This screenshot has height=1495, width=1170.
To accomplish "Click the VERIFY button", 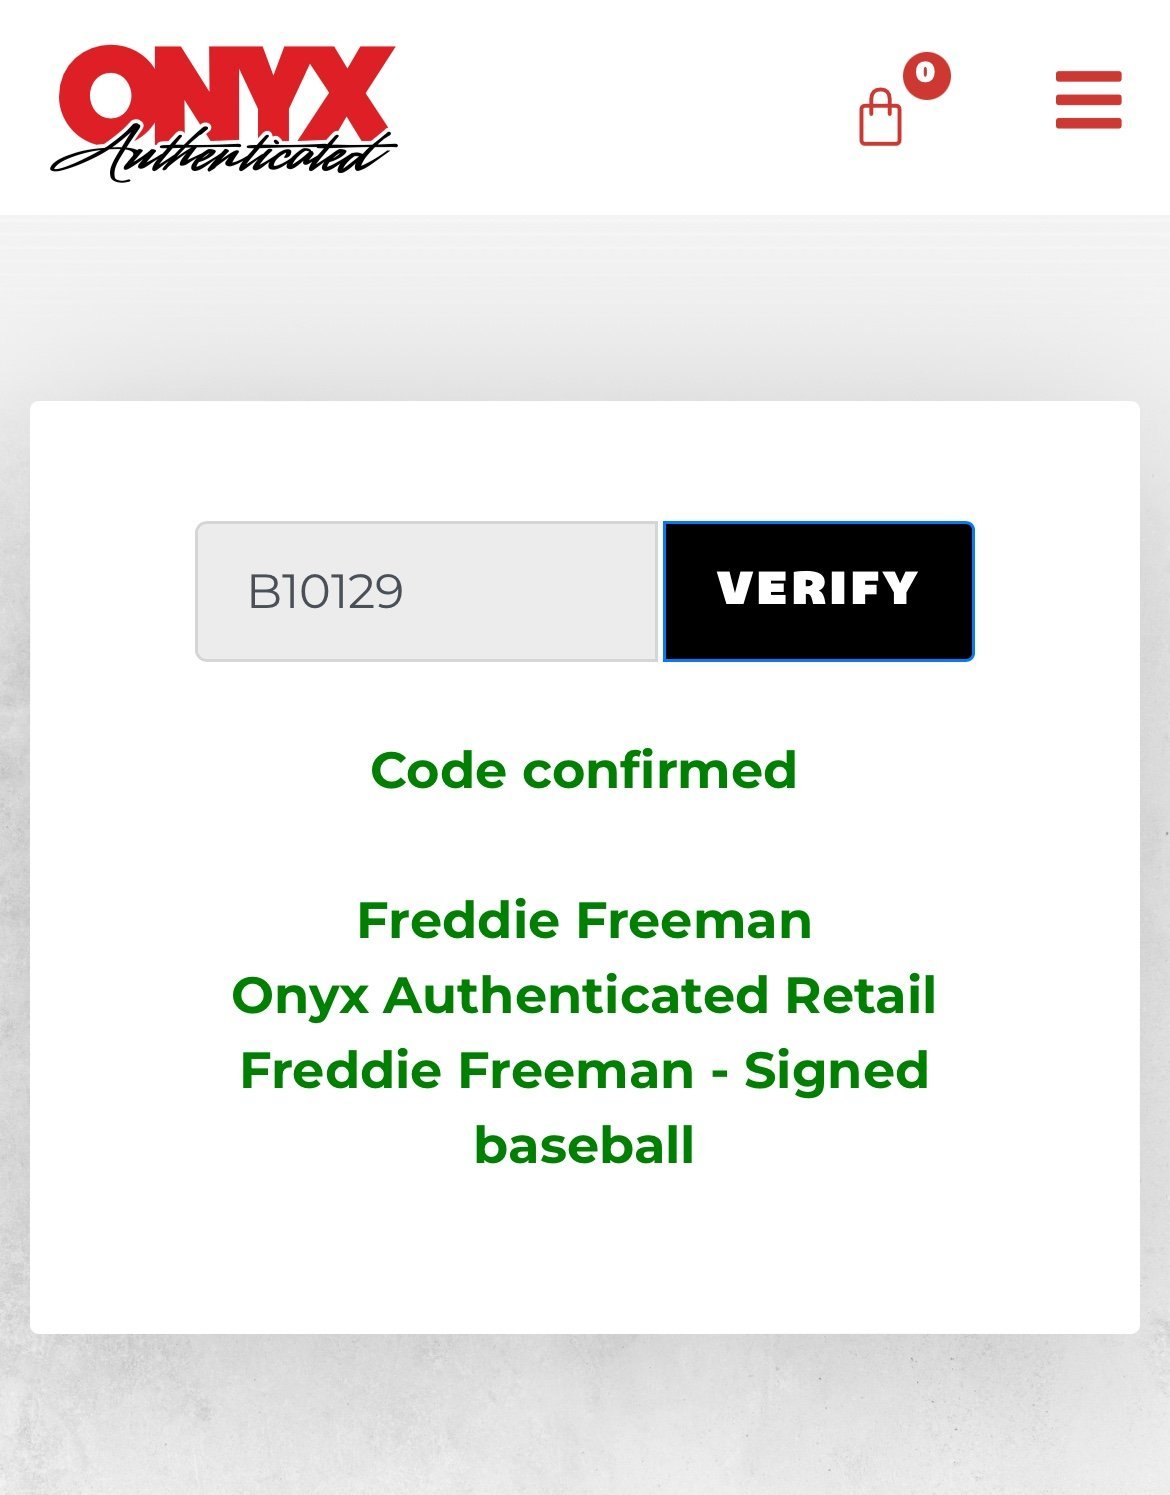I will 818,591.
